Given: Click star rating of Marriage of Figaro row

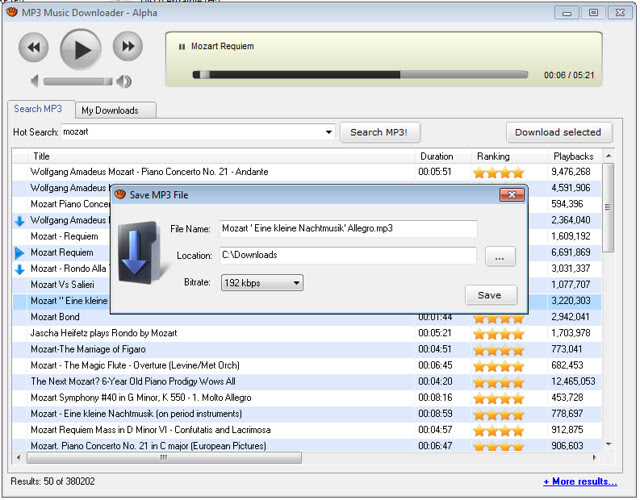Looking at the screenshot, I should point(498,350).
